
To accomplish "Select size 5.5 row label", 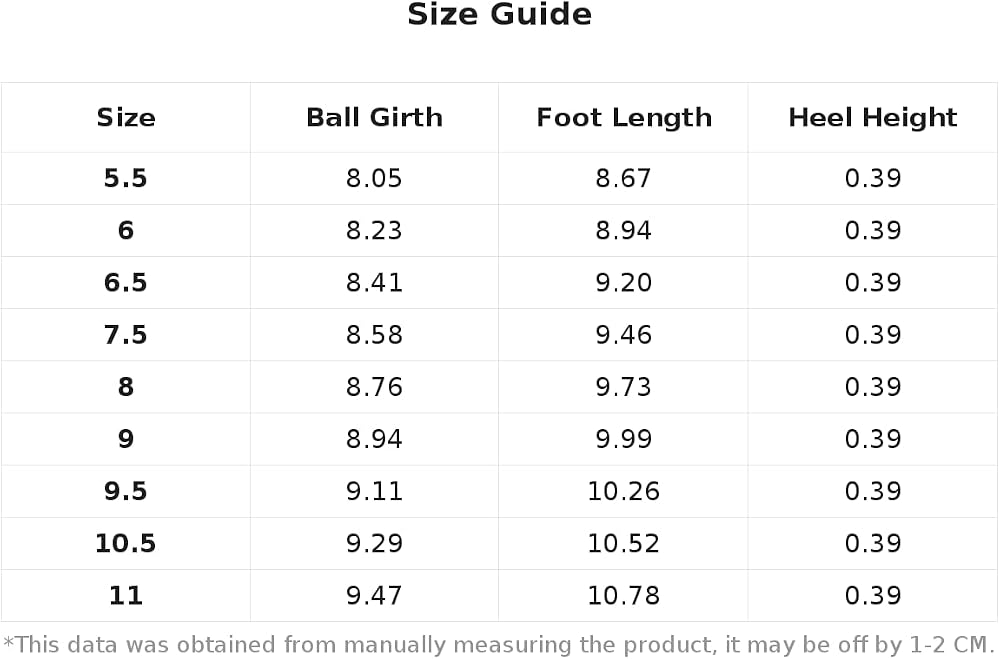I will point(126,178).
